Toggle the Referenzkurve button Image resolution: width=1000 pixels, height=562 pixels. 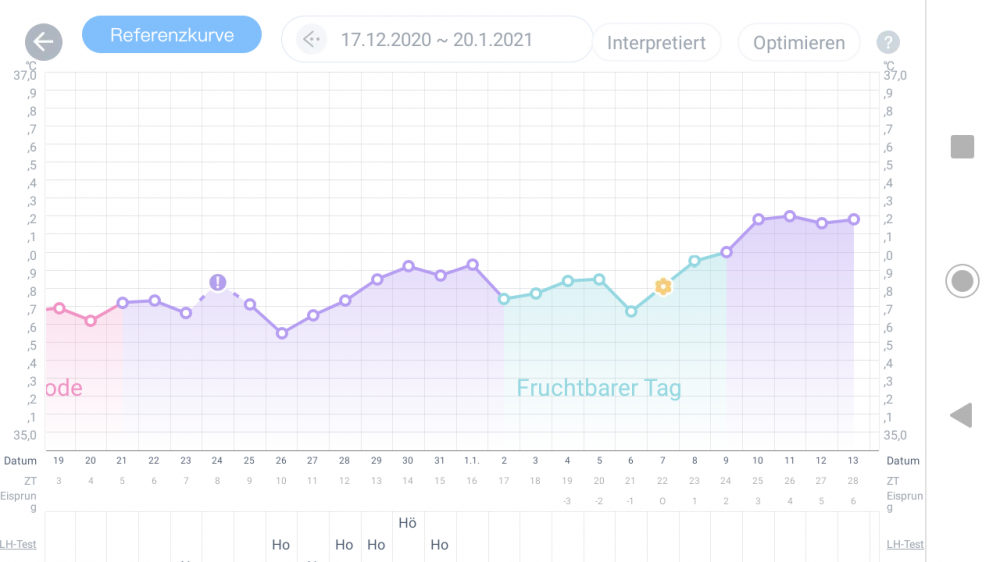[172, 34]
